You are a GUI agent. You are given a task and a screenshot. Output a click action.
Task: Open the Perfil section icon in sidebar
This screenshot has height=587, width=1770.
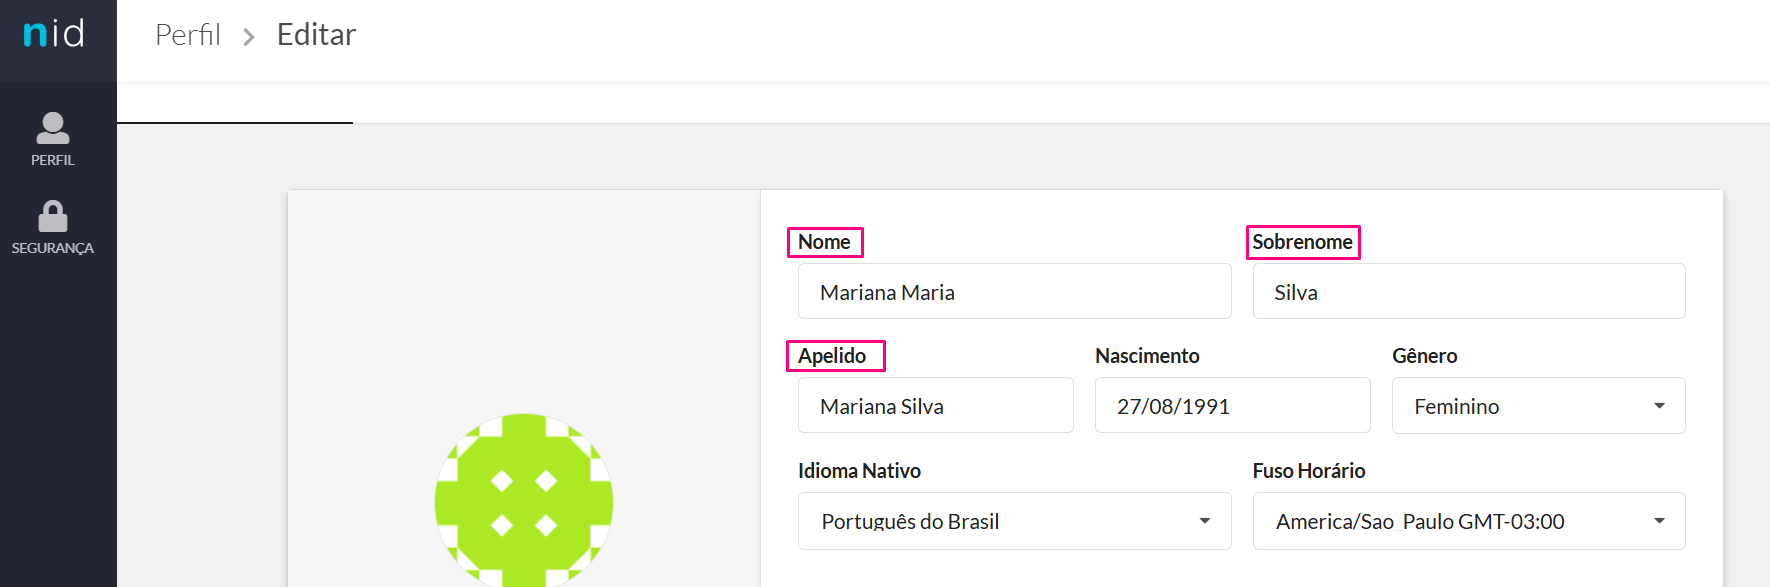coord(53,128)
